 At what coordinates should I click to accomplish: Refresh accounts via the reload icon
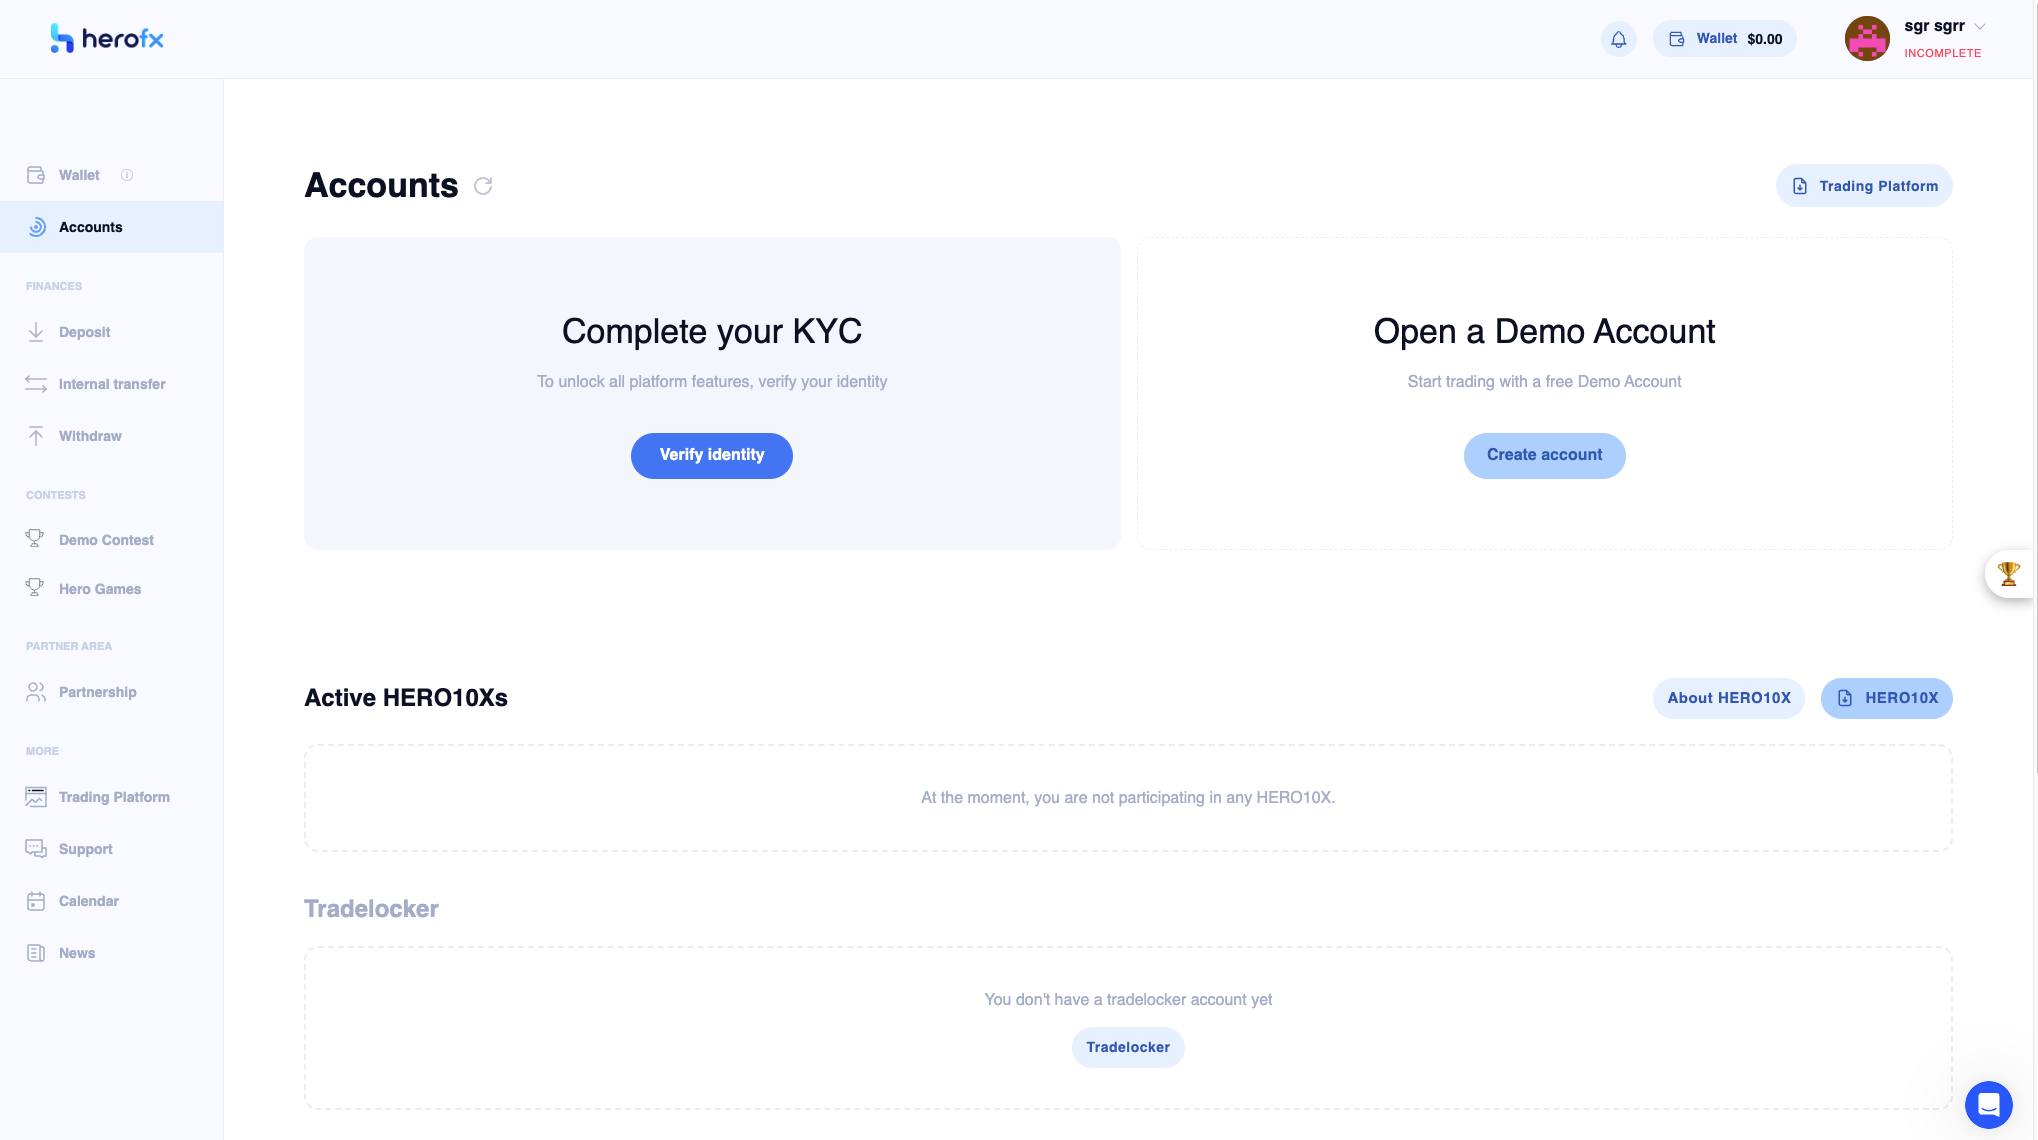483,186
